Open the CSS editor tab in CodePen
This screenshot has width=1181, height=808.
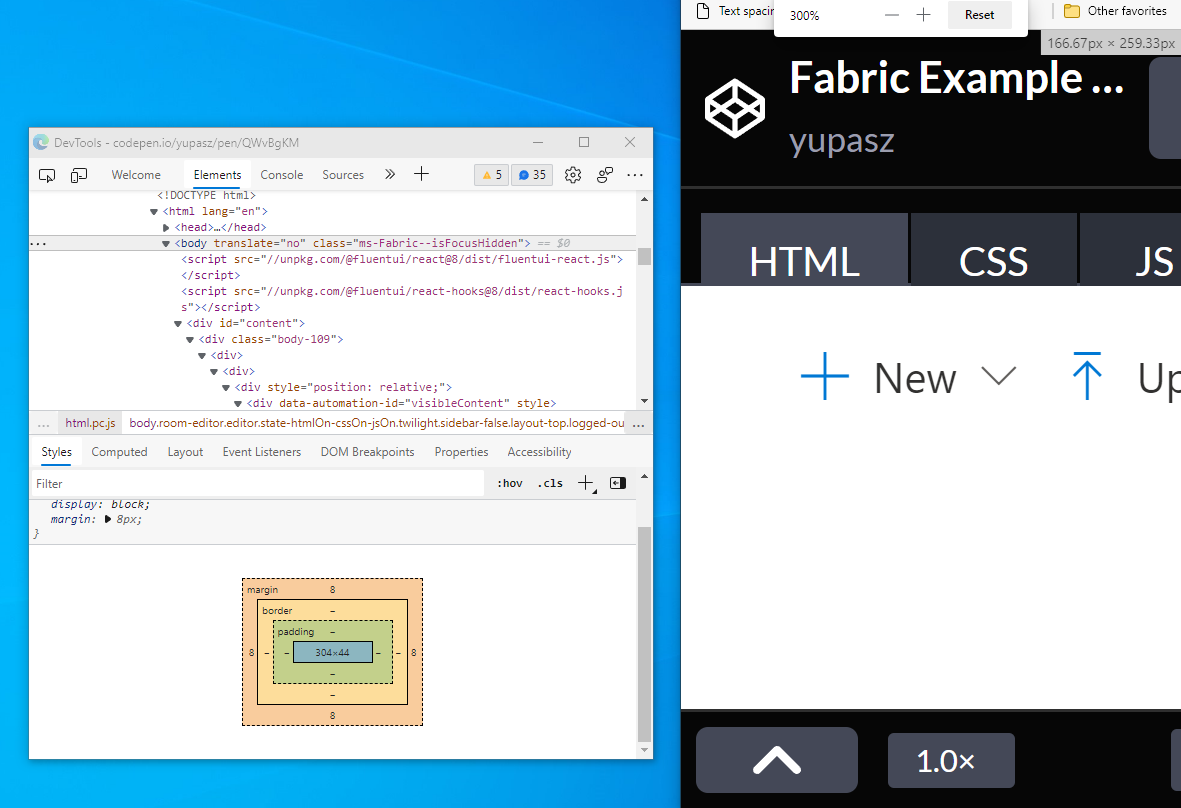pyautogui.click(x=993, y=249)
